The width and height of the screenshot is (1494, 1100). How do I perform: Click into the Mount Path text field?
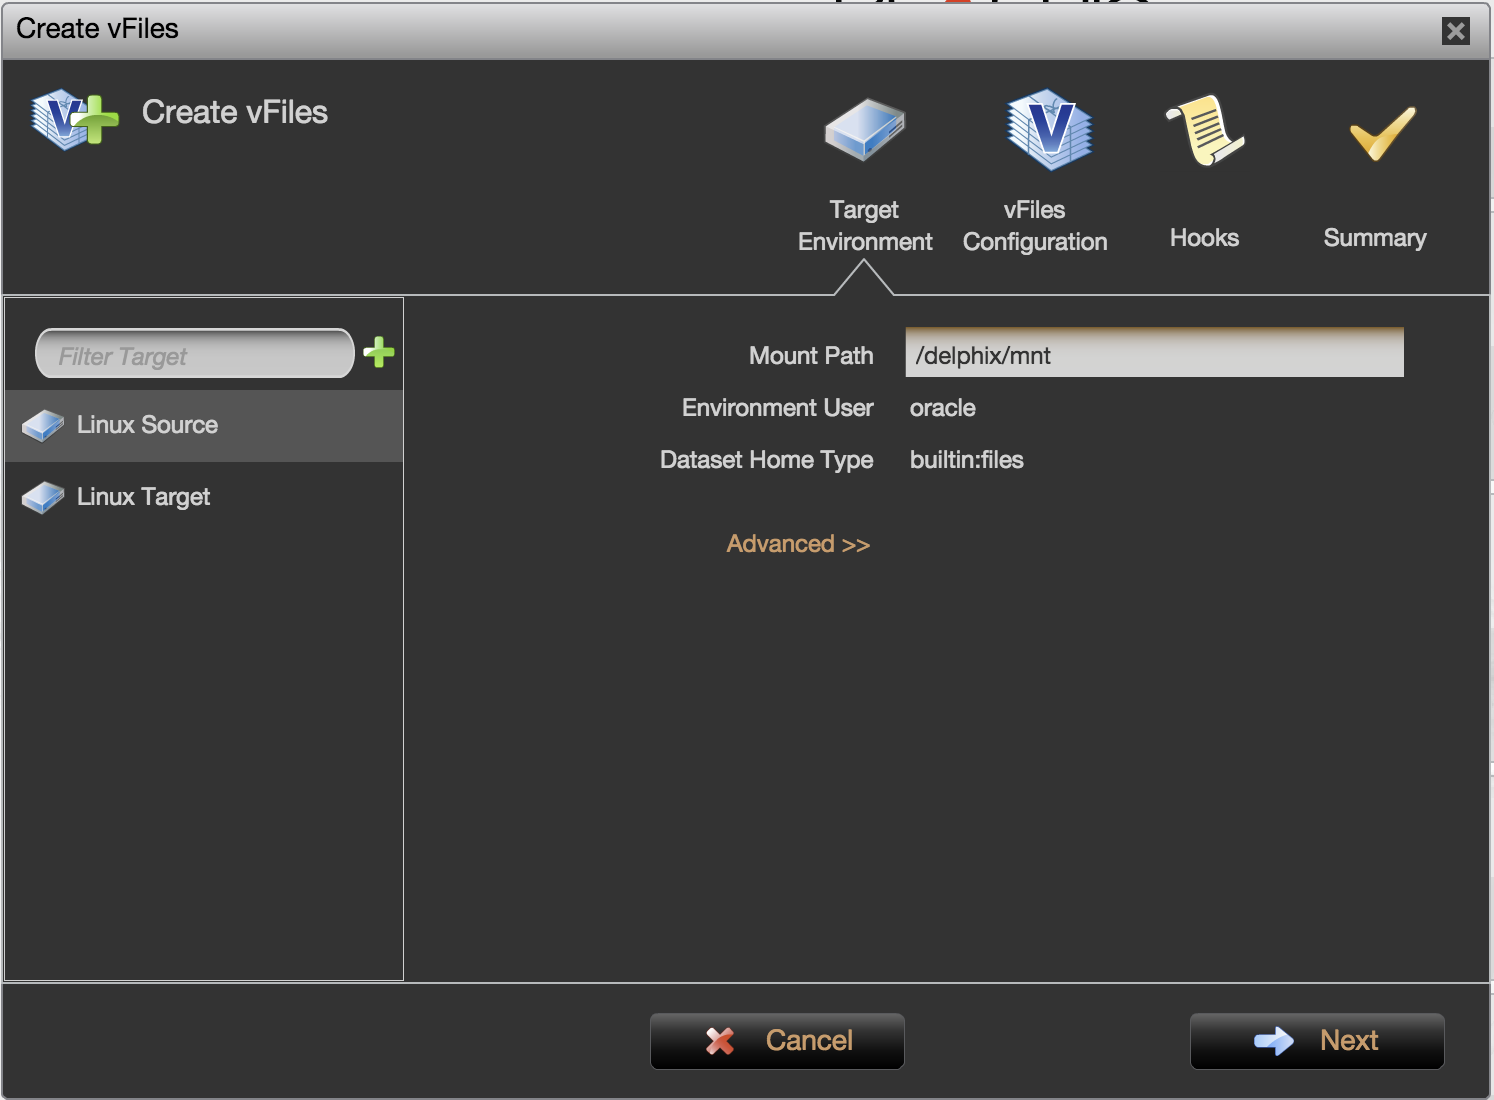(1154, 354)
